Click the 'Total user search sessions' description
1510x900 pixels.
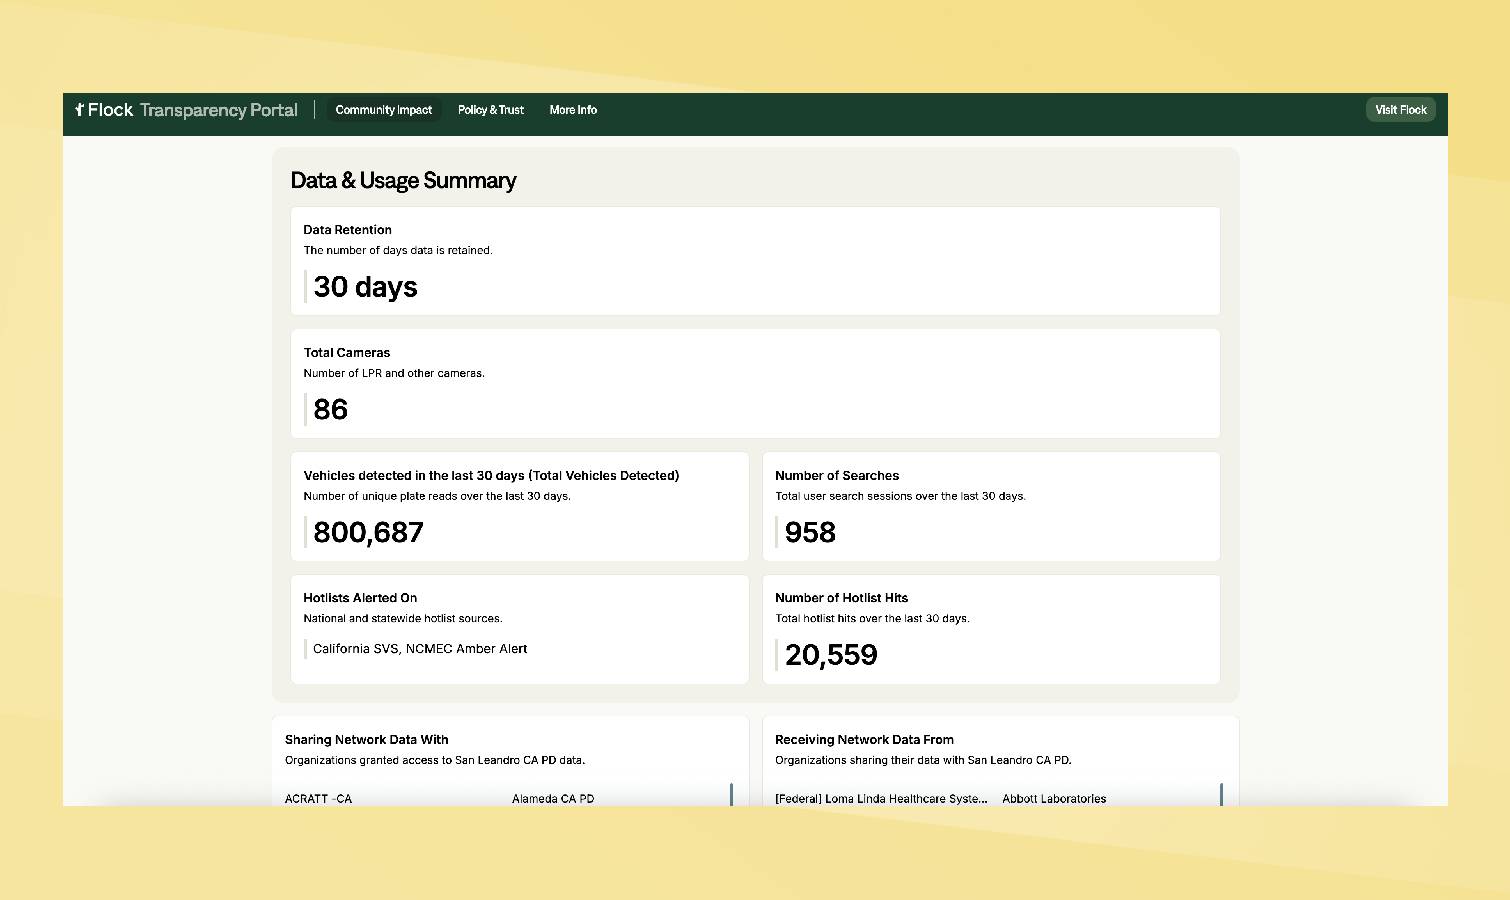coord(900,496)
